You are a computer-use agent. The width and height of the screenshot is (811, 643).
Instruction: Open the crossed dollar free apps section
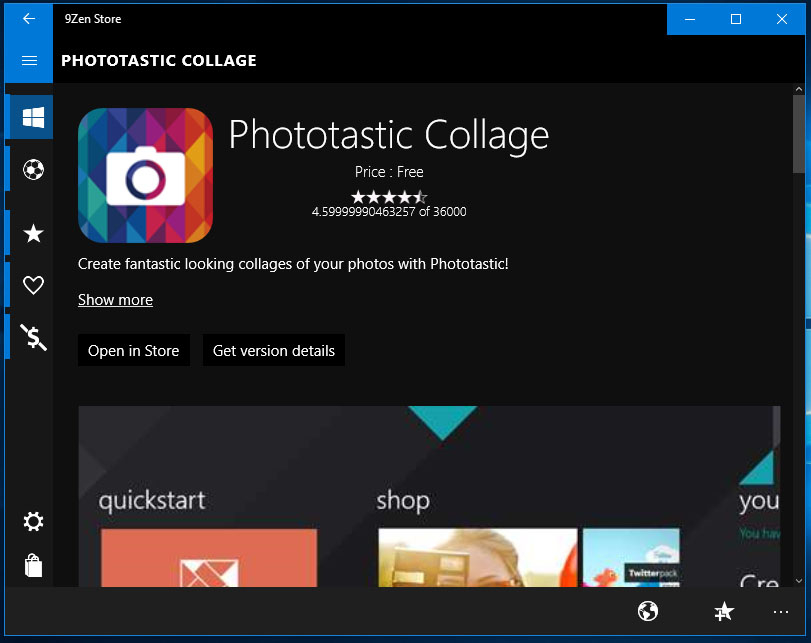coord(34,337)
